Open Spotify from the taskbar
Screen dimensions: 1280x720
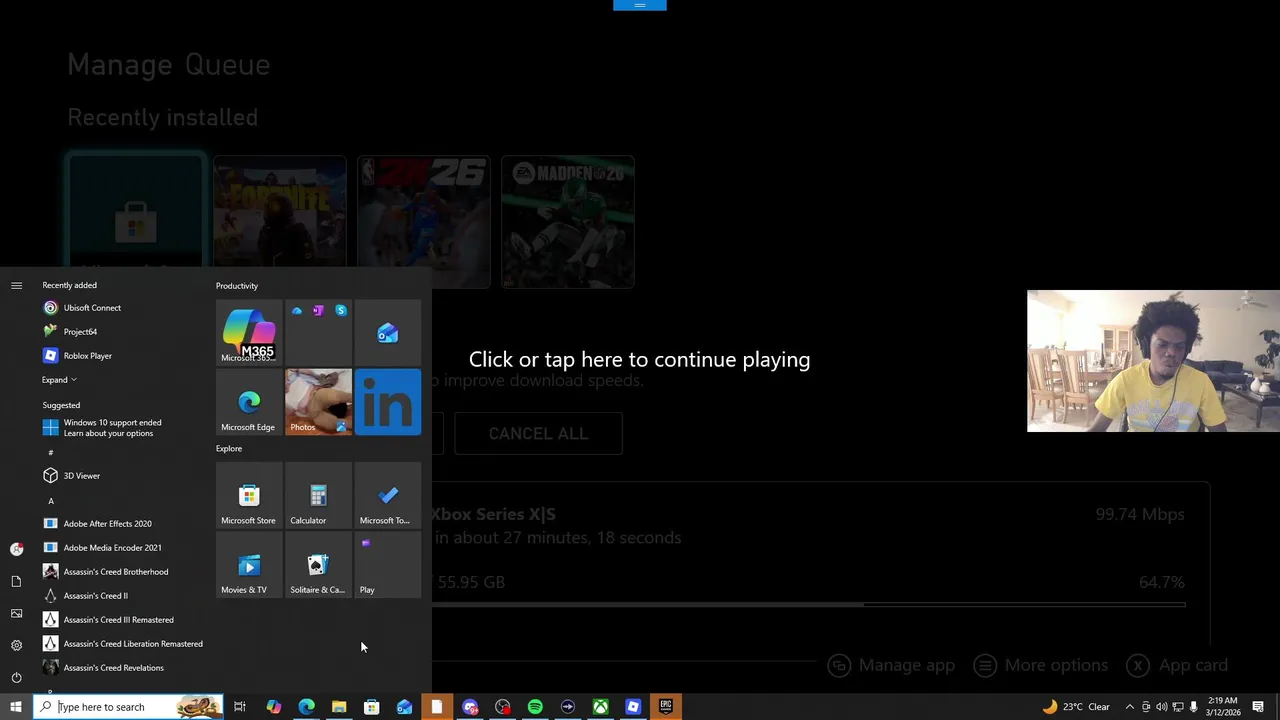coord(535,707)
